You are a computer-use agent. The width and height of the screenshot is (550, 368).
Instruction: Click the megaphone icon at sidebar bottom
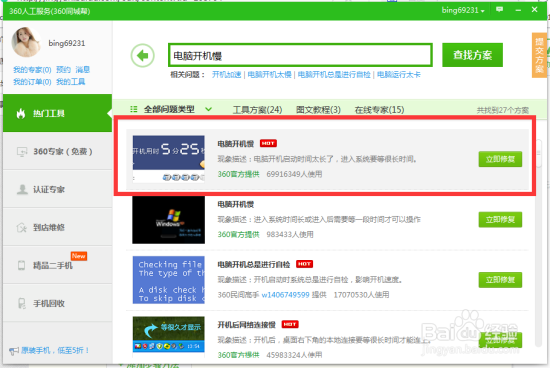pos(14,350)
